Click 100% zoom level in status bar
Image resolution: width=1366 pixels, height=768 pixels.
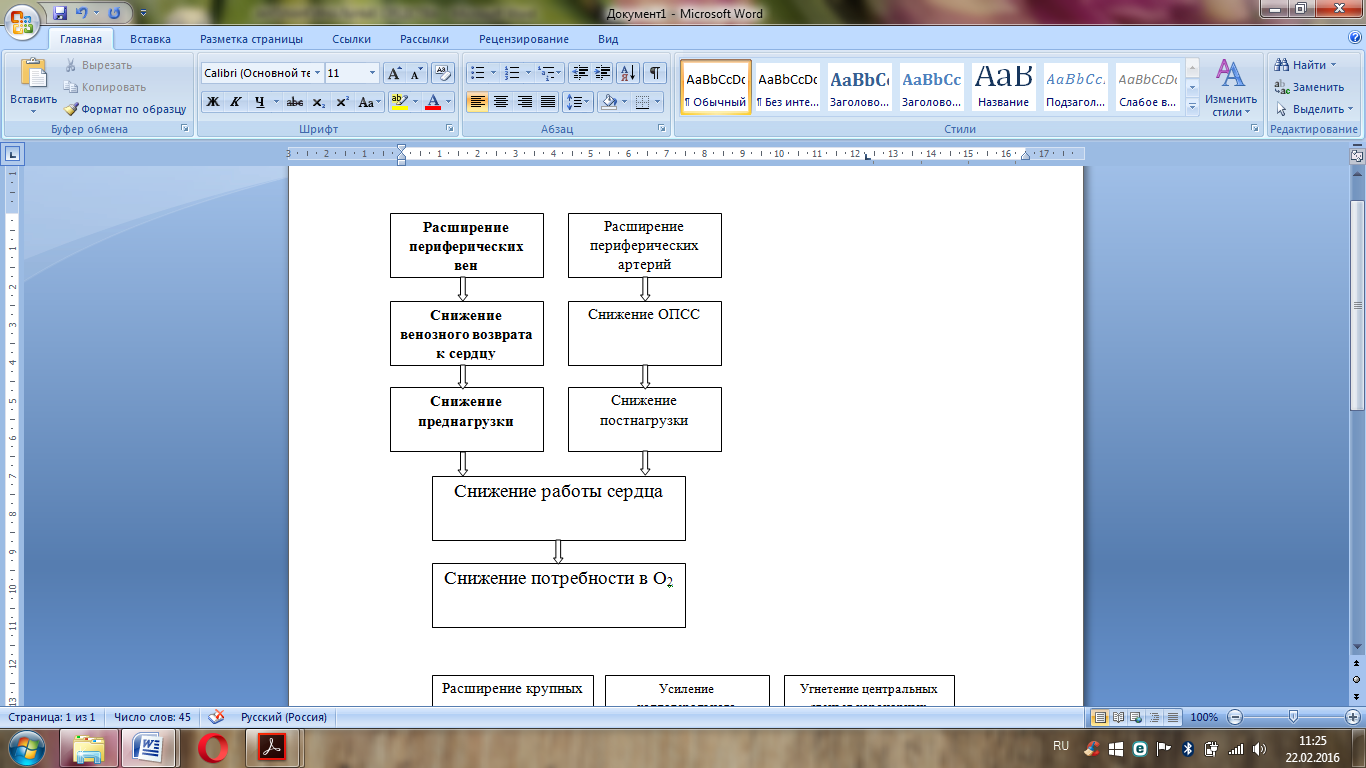[1205, 717]
